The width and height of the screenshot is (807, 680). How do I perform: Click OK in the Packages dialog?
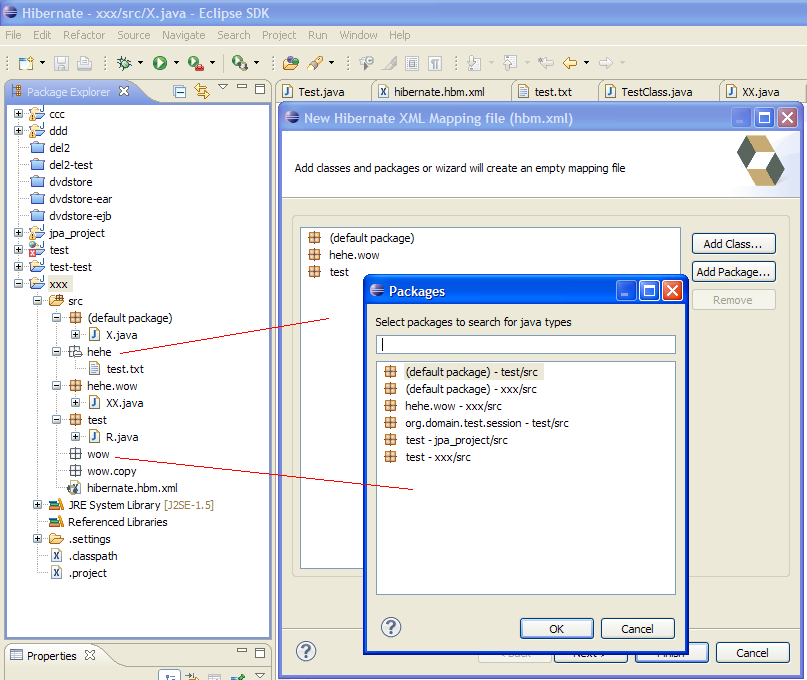pyautogui.click(x=556, y=629)
